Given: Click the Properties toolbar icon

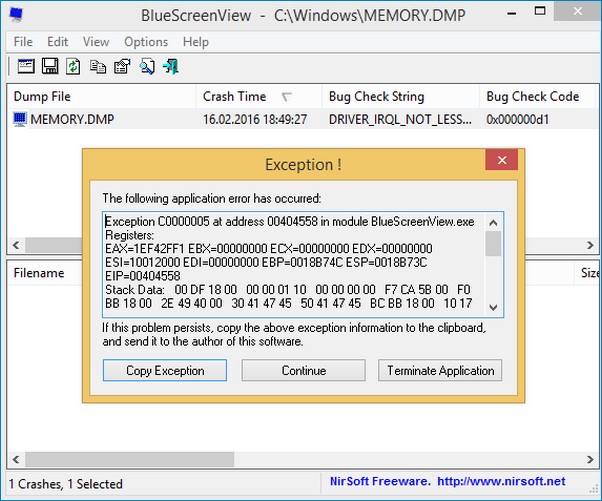Looking at the screenshot, I should (122, 66).
